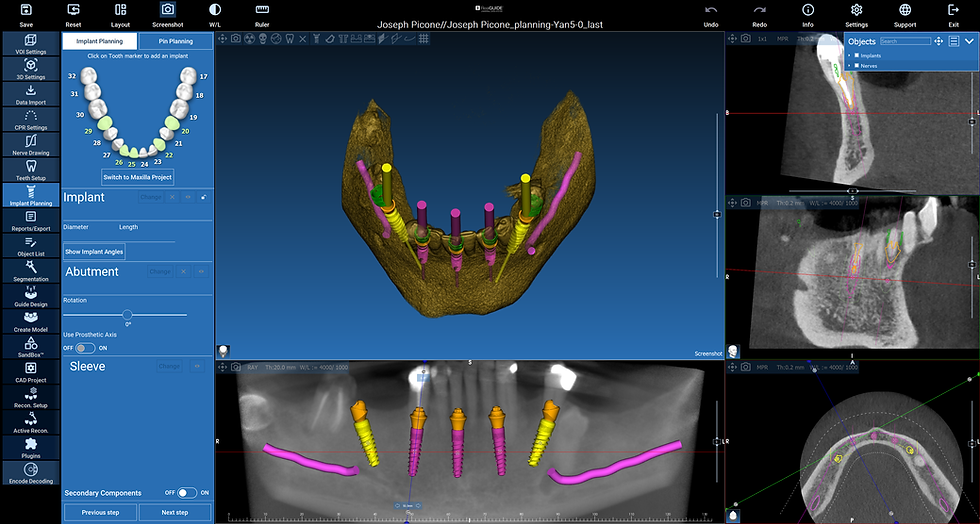980x524 pixels.
Task: Open Object List in sidebar
Action: coord(31,246)
